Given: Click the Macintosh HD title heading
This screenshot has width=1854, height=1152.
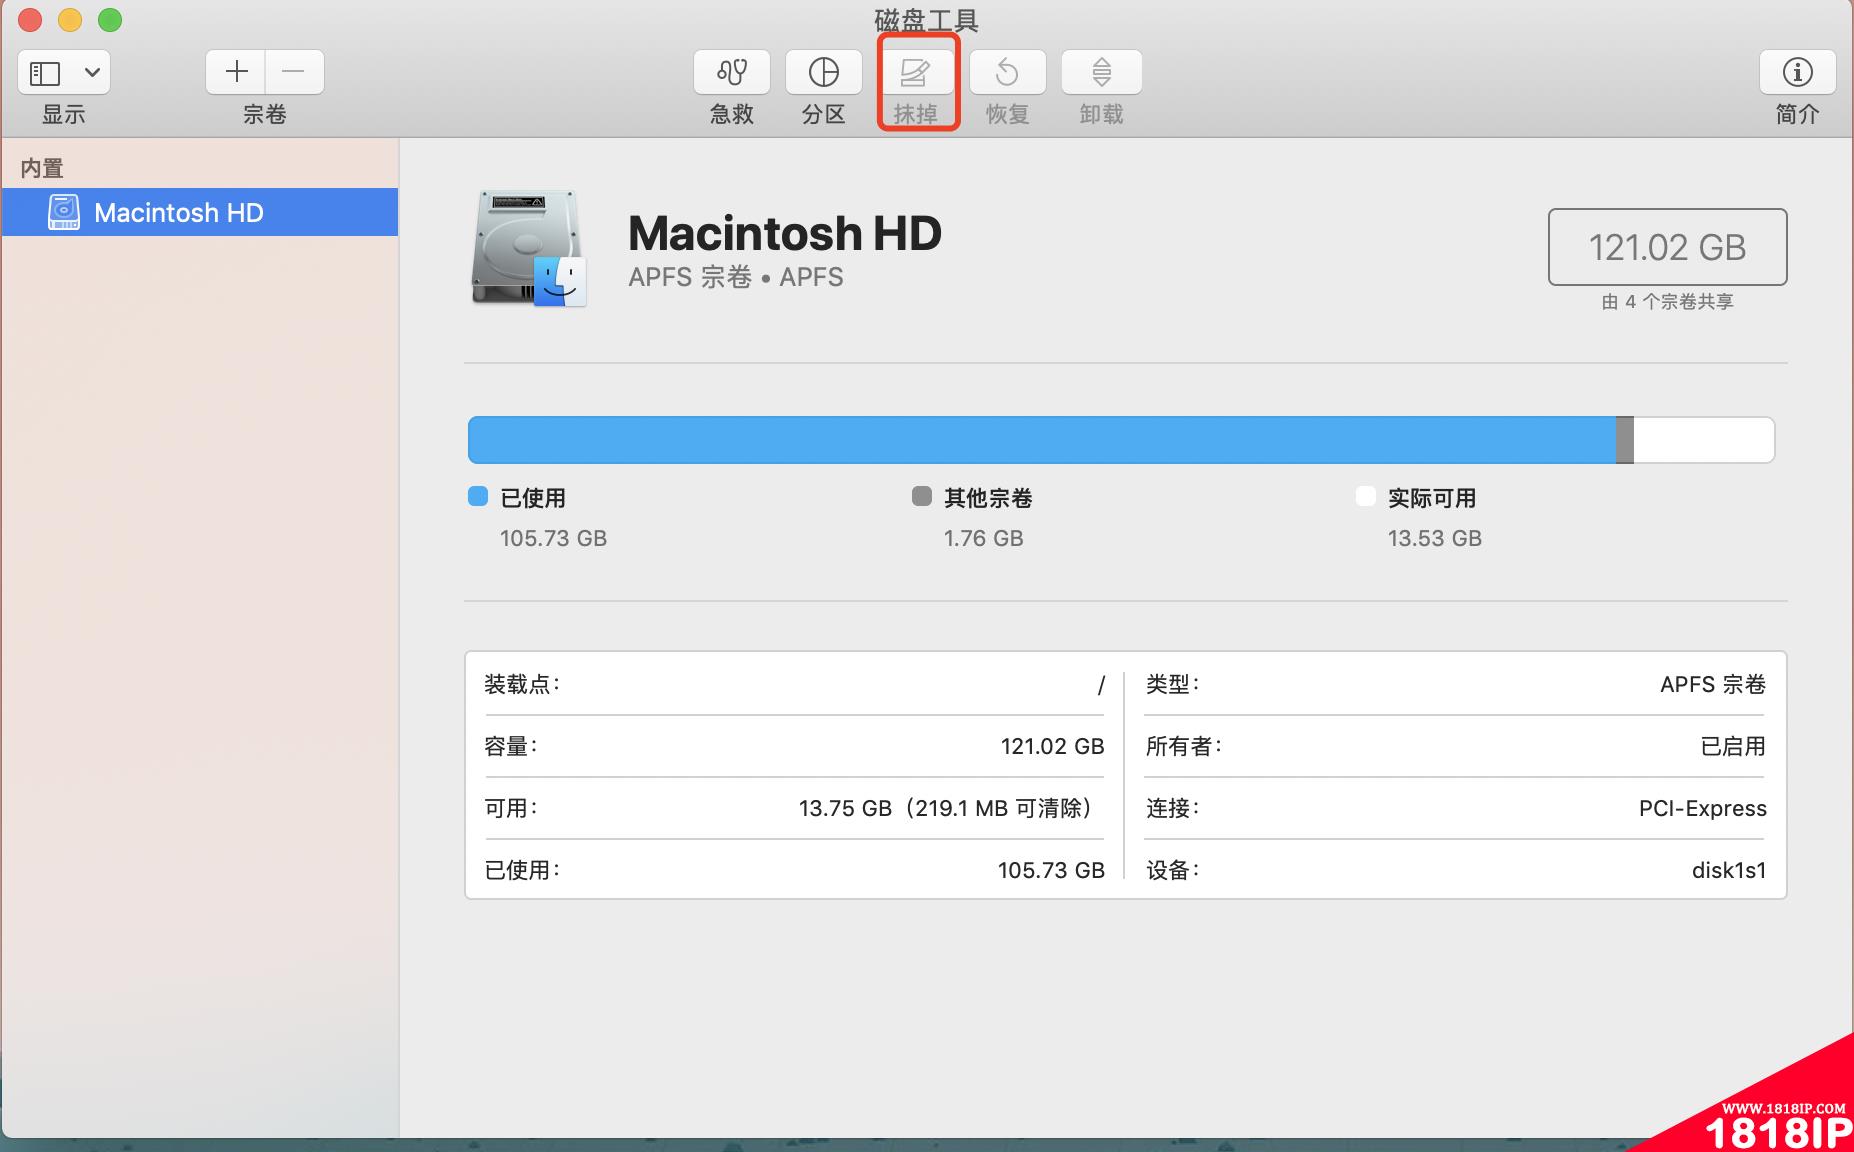Looking at the screenshot, I should point(785,233).
